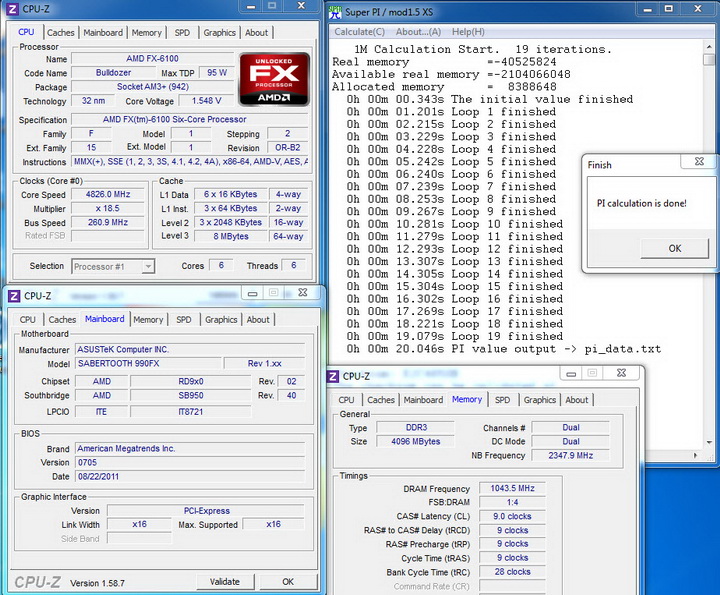This screenshot has width=720, height=595.
Task: Click Super PI horizontal scrollbar right arrow
Action: pyautogui.click(x=696, y=456)
